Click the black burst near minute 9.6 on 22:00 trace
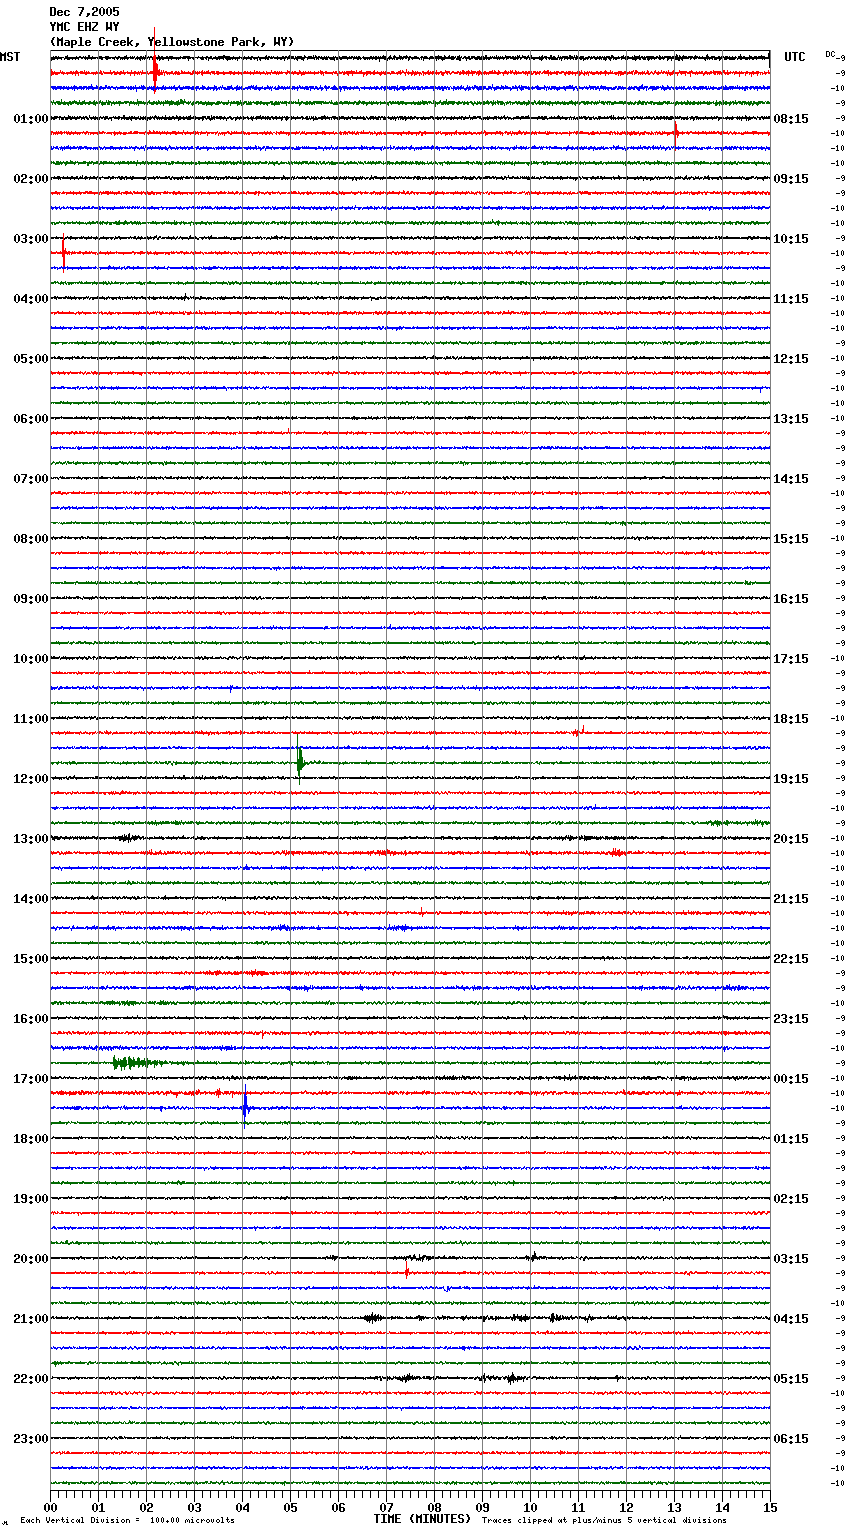Viewport: 850px width, 1534px height. tap(513, 1378)
